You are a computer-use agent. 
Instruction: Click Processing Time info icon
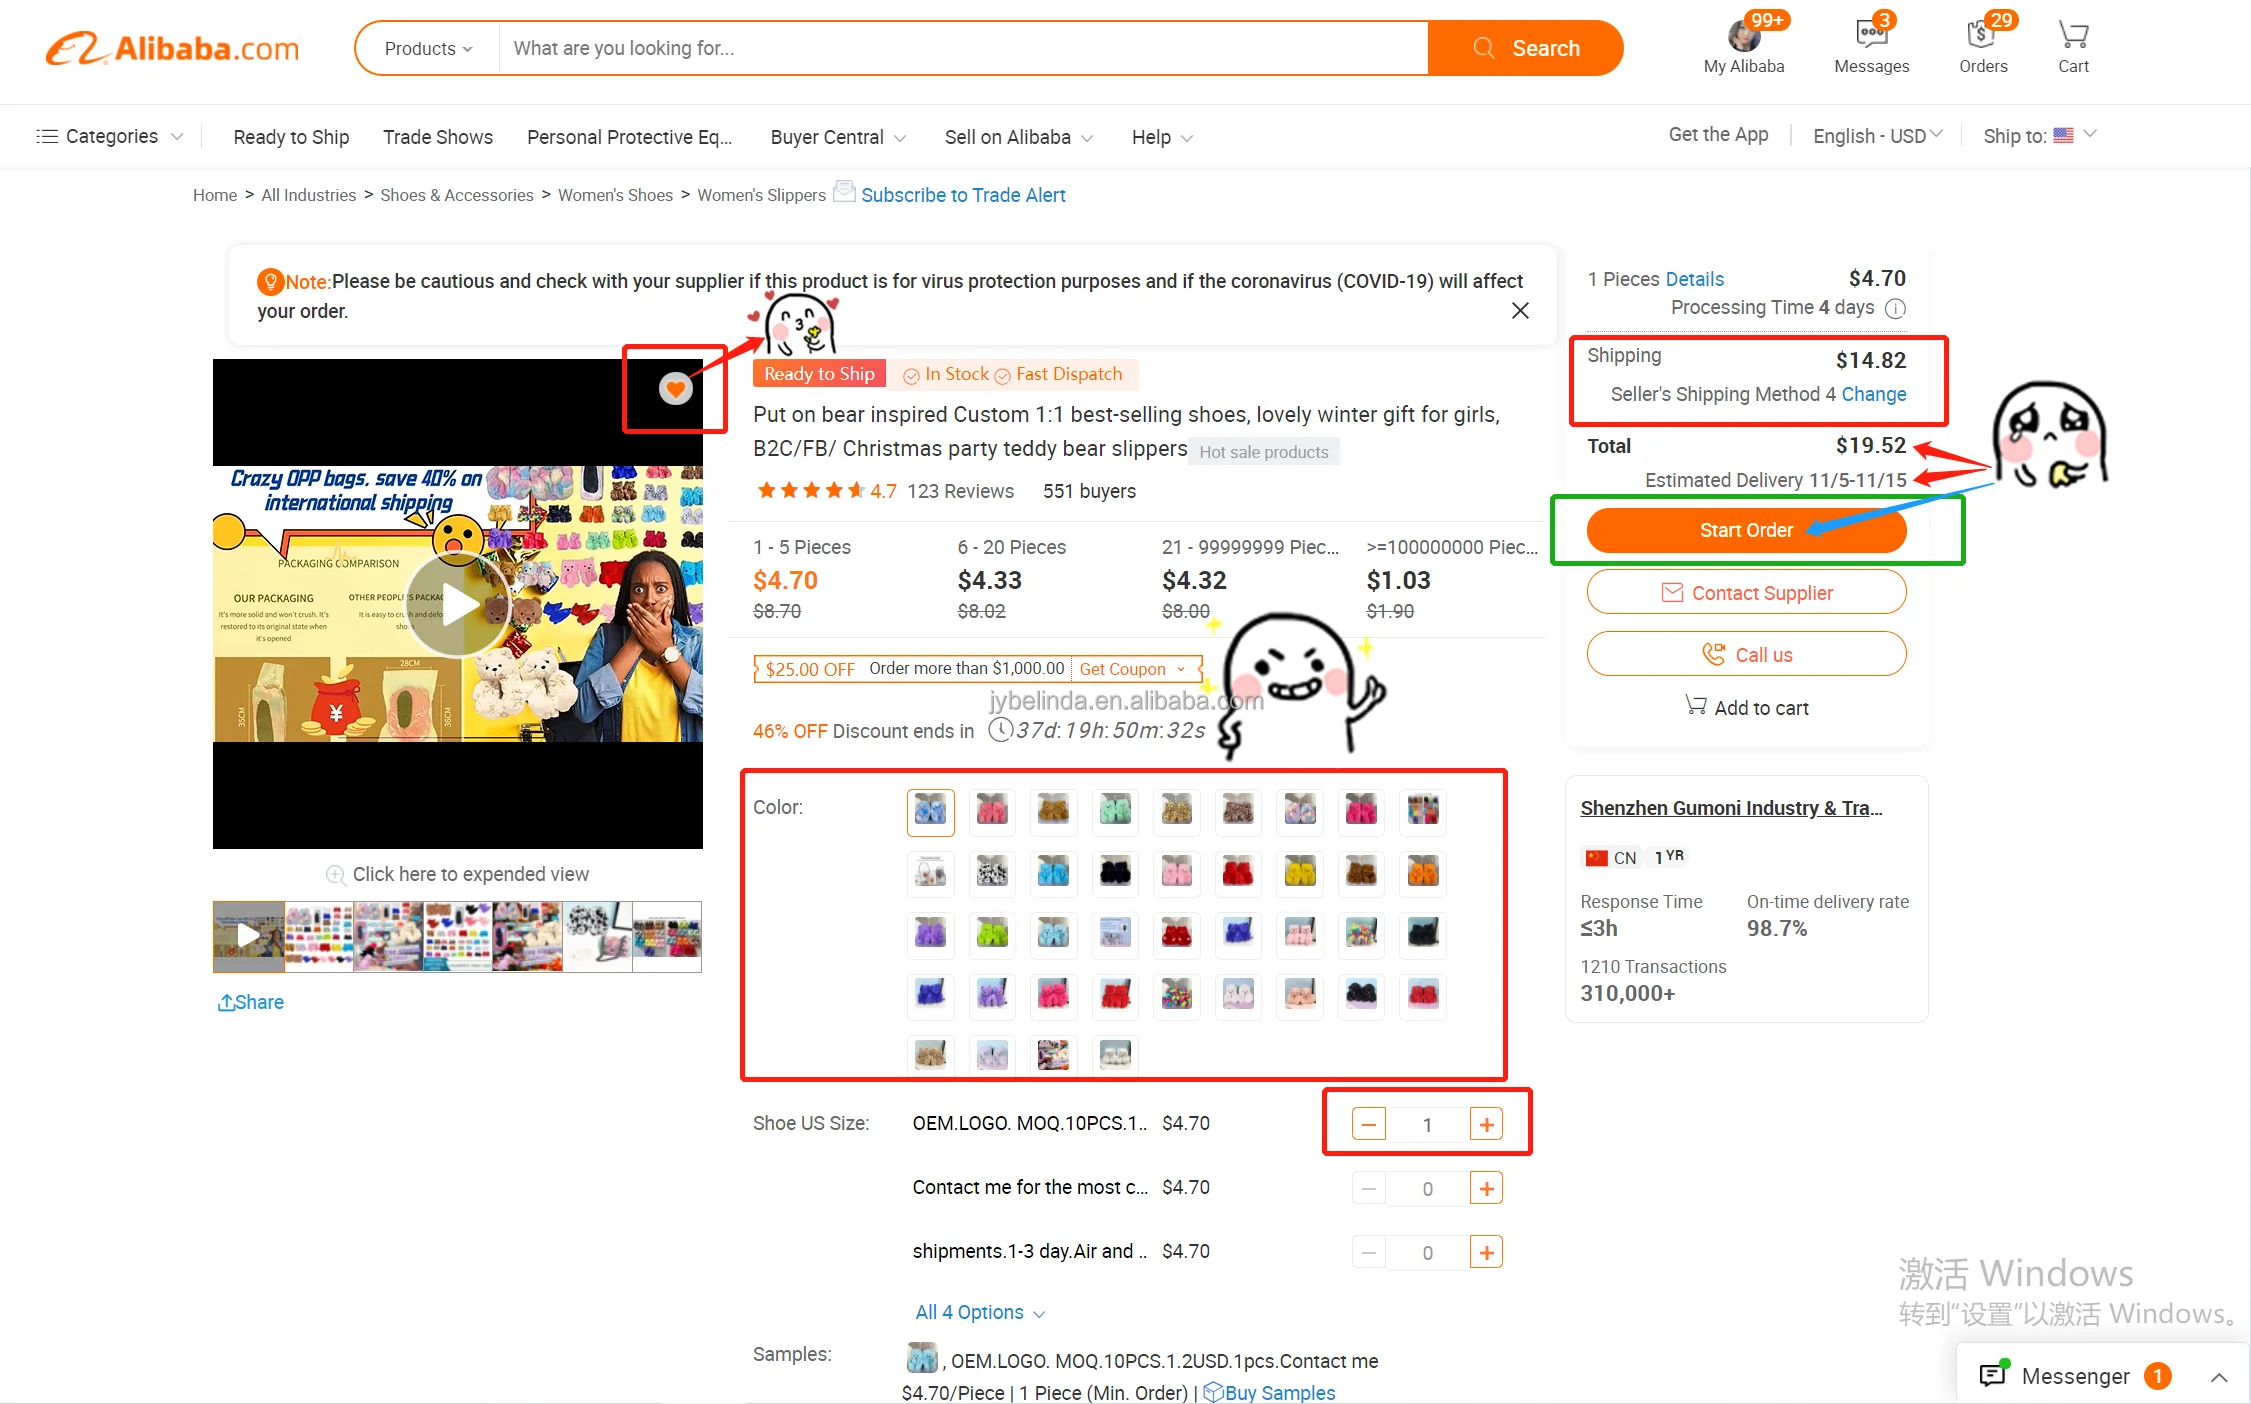click(x=1895, y=309)
